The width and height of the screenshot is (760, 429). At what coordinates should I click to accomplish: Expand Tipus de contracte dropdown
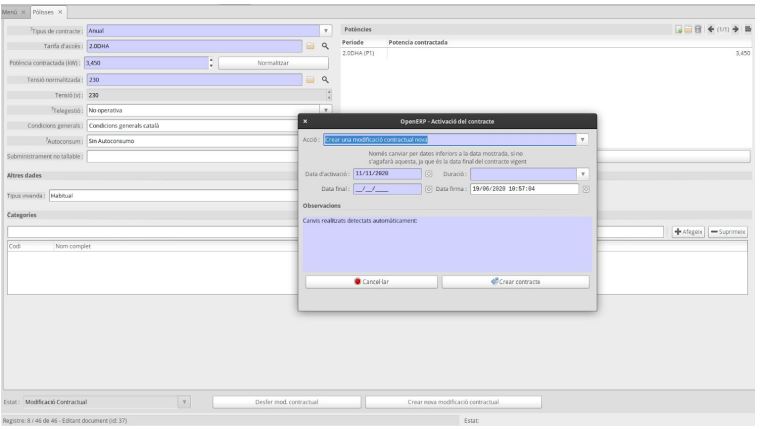click(326, 31)
